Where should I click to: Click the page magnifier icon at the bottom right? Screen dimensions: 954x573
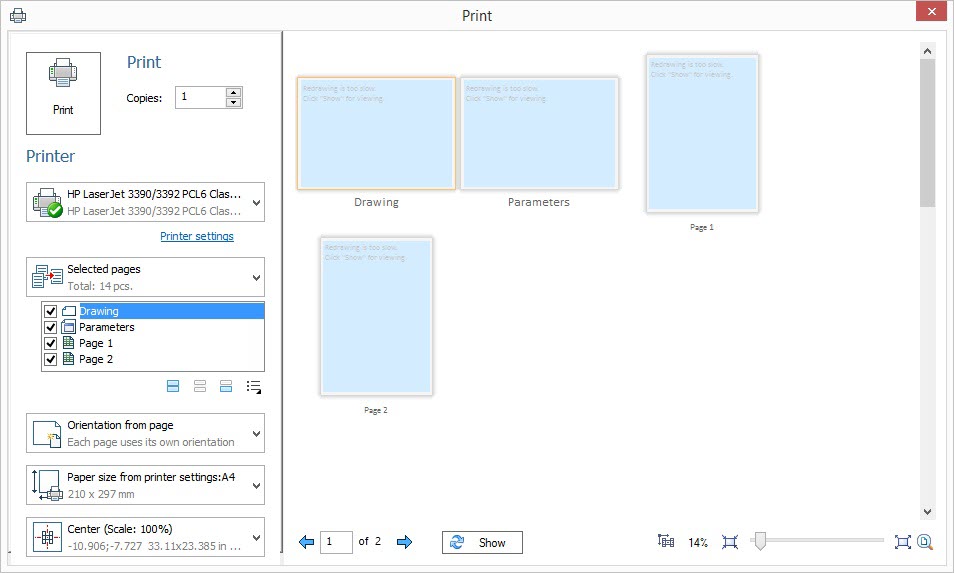pos(925,541)
